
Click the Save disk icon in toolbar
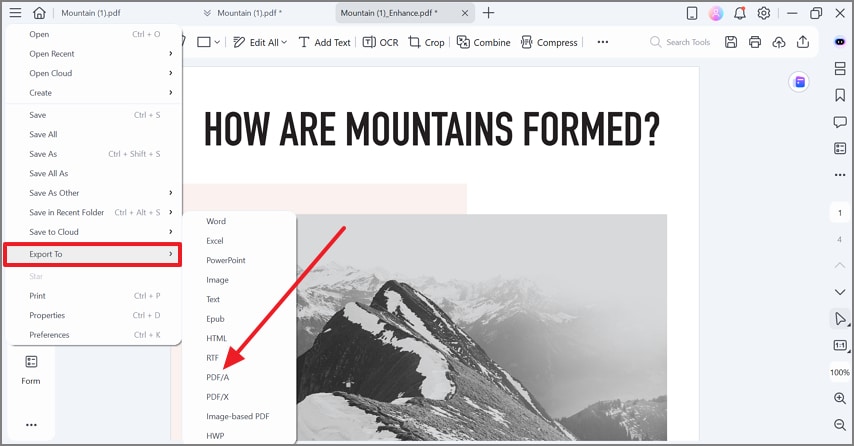pyautogui.click(x=731, y=42)
